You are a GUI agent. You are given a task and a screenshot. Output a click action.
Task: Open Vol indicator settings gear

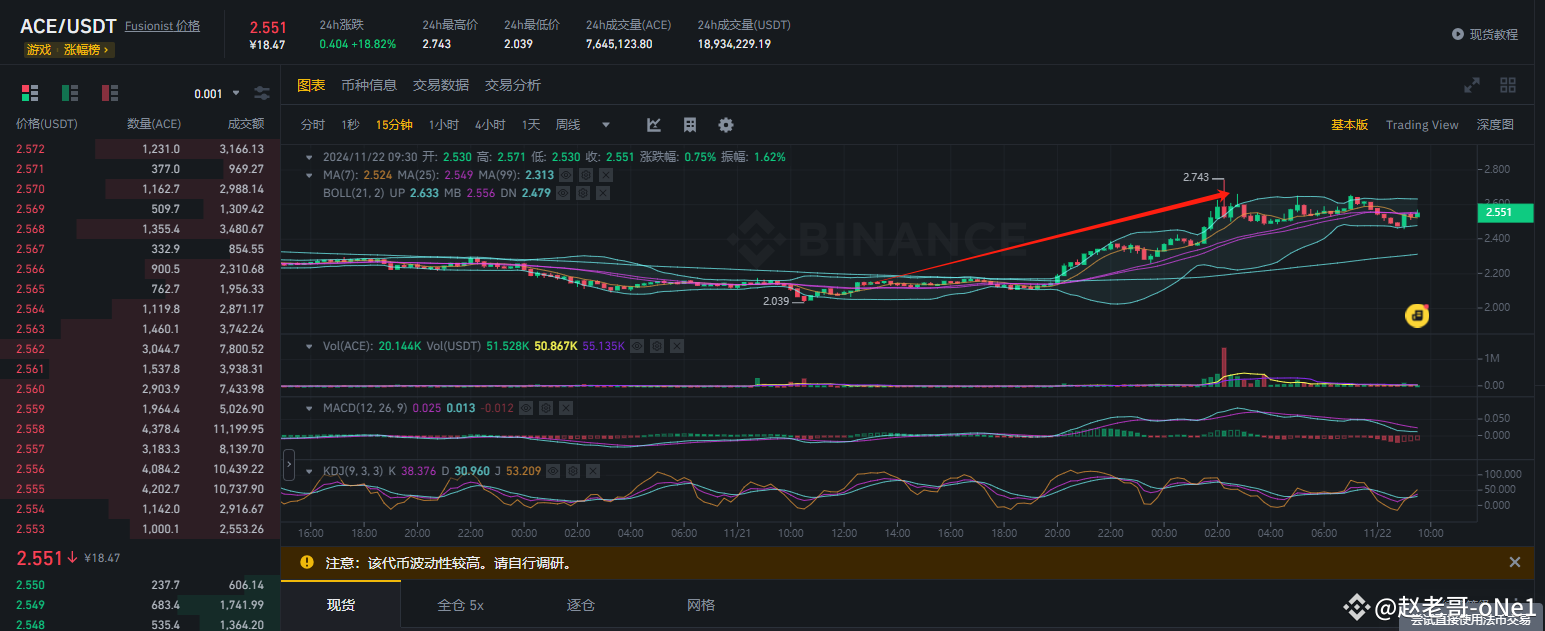point(657,346)
